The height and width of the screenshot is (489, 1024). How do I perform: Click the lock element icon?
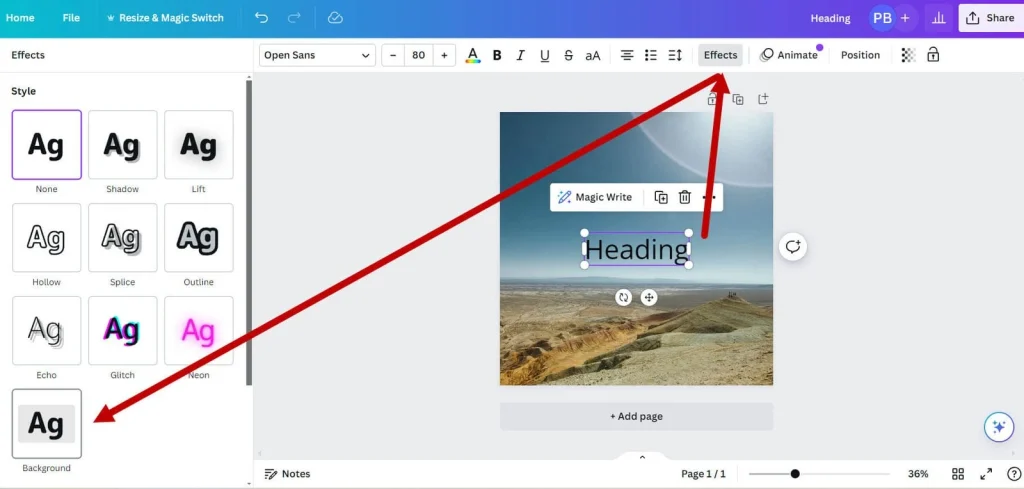pos(933,55)
